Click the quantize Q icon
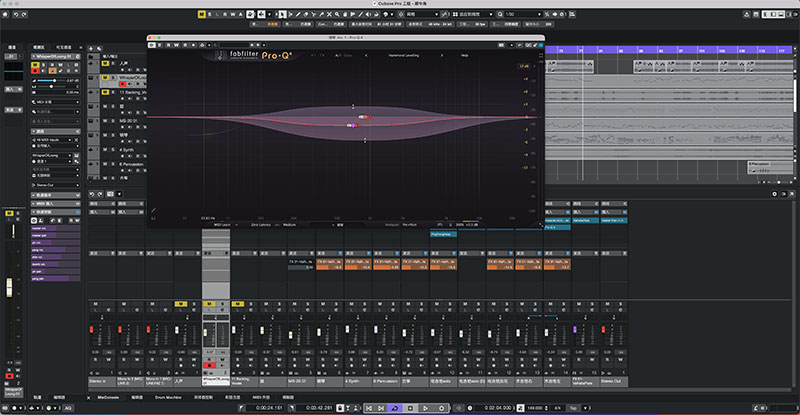 pos(500,14)
